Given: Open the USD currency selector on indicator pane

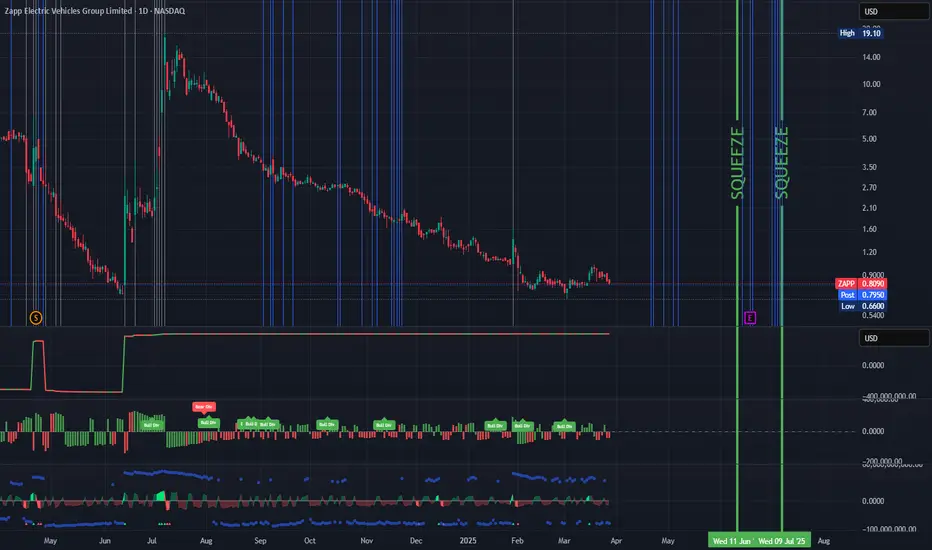Looking at the screenshot, I should coord(894,338).
